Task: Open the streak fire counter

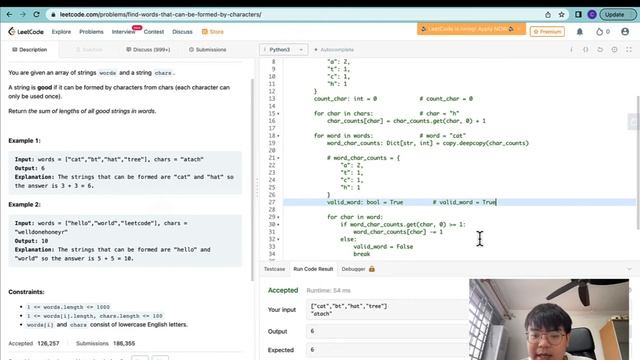Action: pos(602,31)
